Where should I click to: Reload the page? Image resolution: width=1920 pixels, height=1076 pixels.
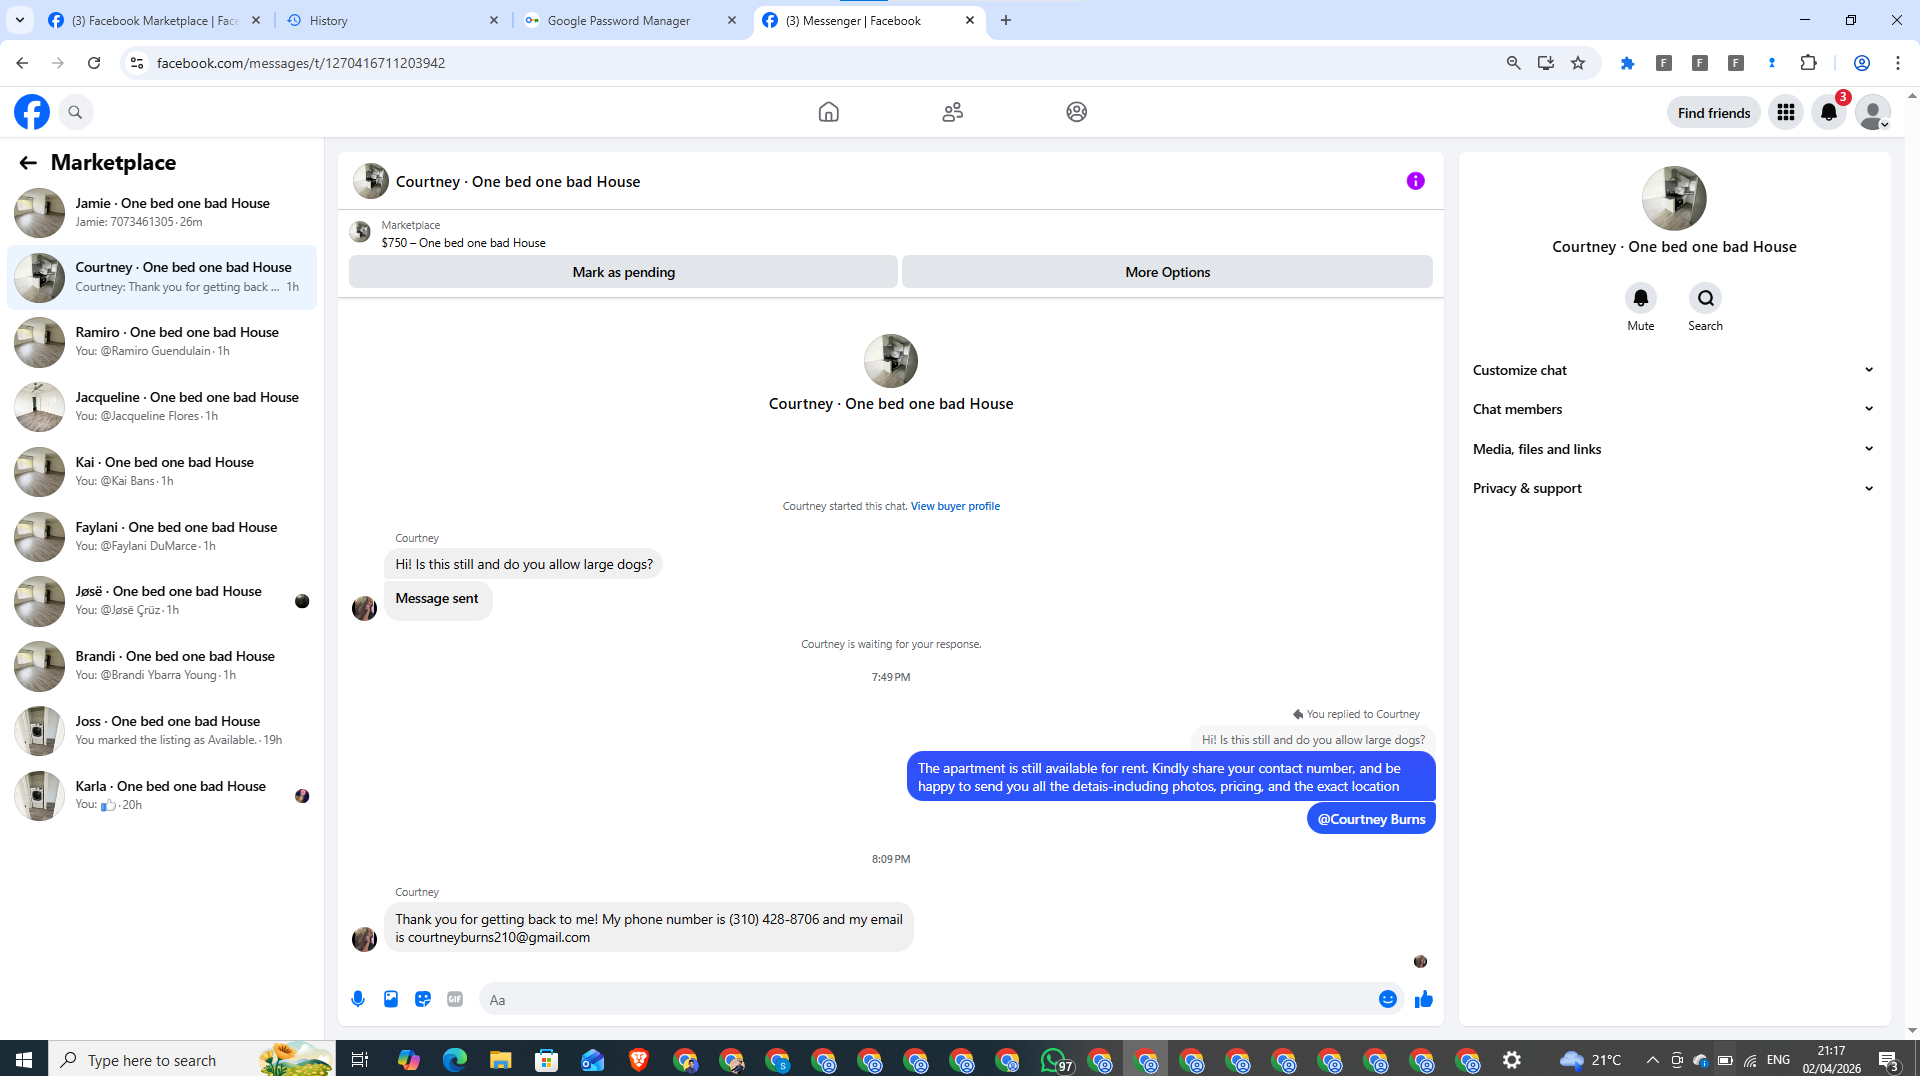94,63
